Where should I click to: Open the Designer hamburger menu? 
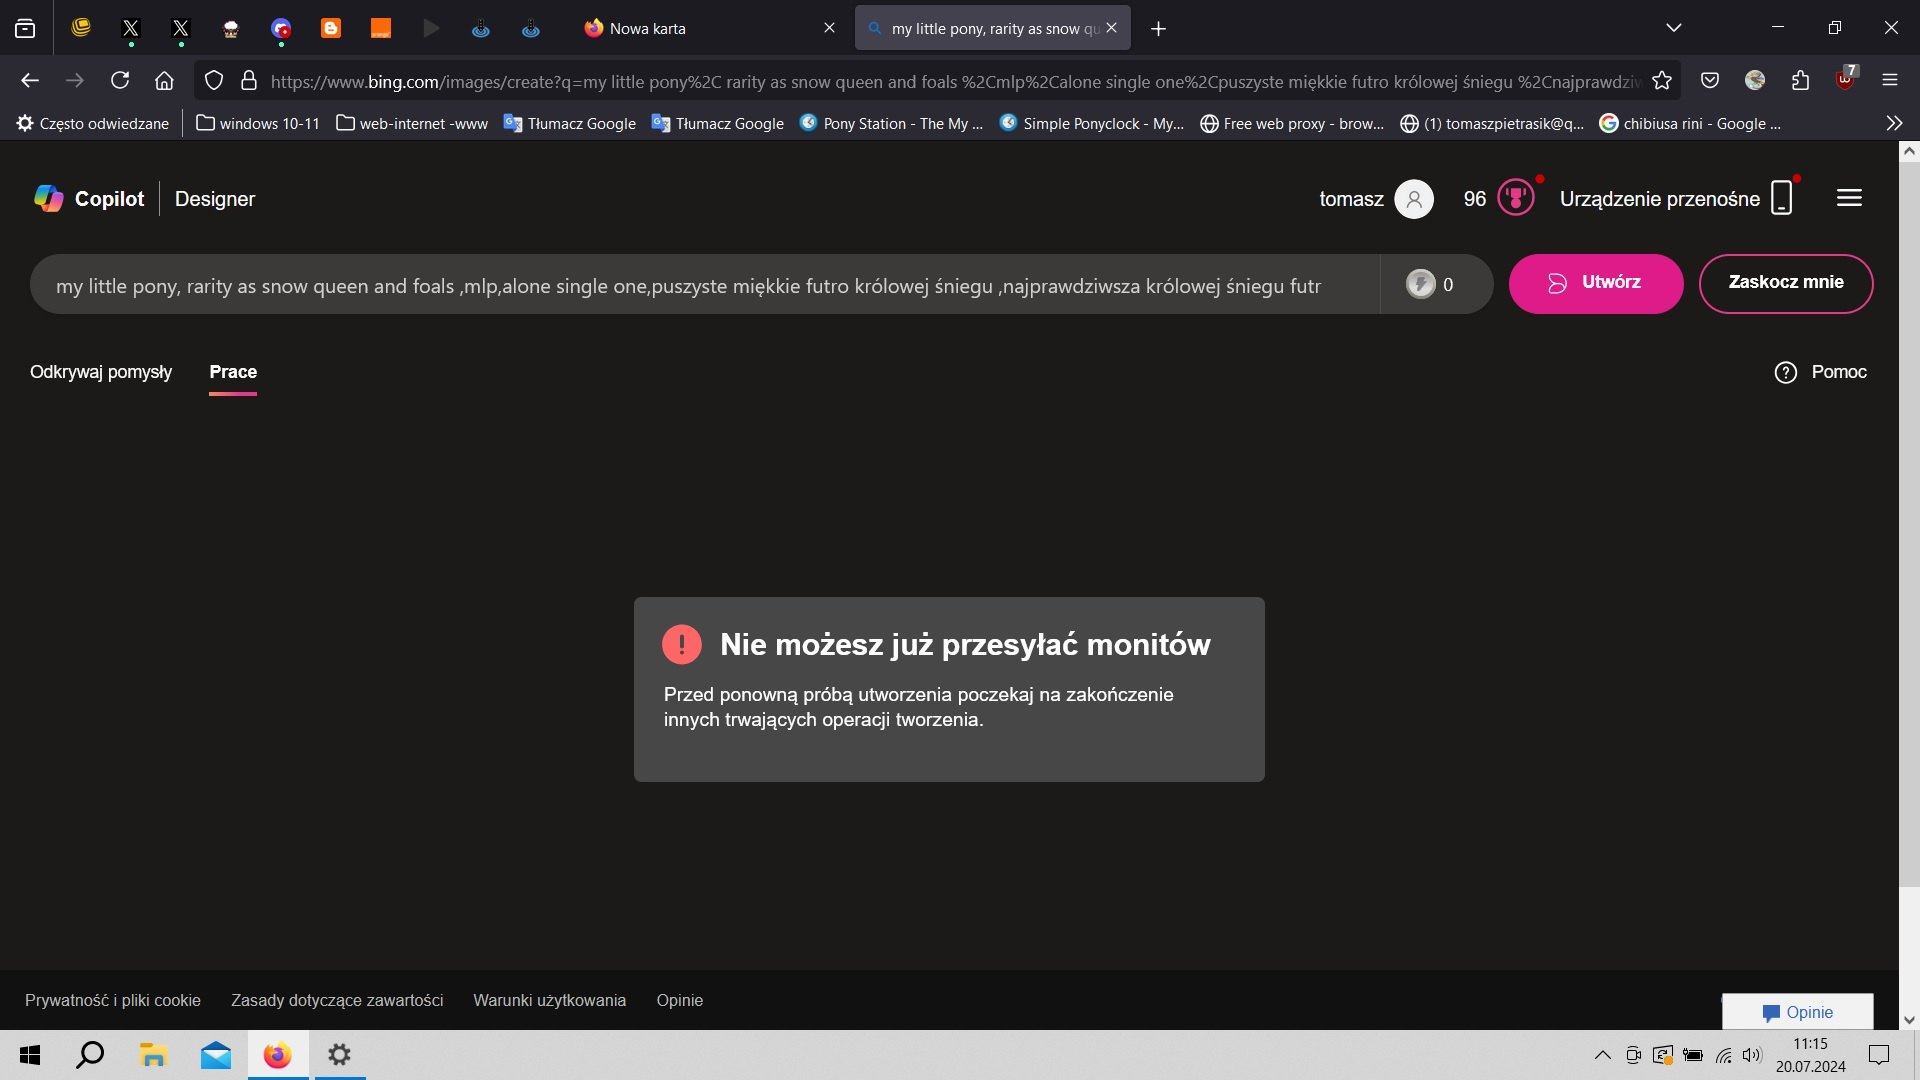(1849, 198)
